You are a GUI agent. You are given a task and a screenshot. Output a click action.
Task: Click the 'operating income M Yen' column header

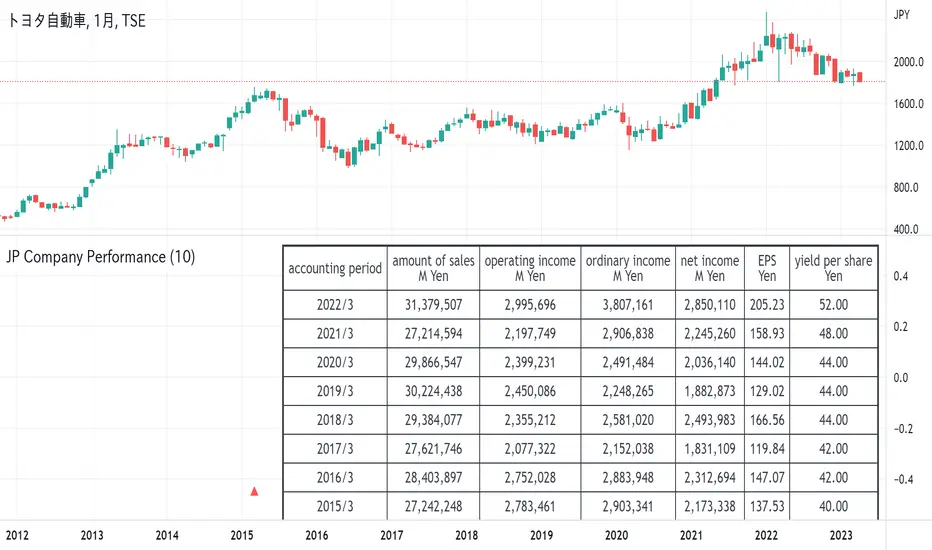(x=530, y=268)
